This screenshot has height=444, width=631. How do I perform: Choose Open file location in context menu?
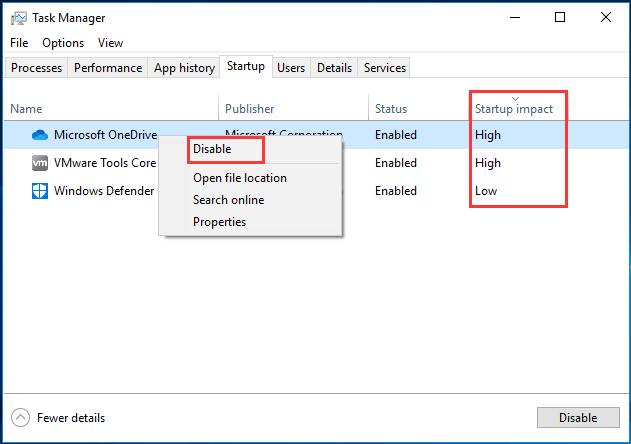point(240,178)
